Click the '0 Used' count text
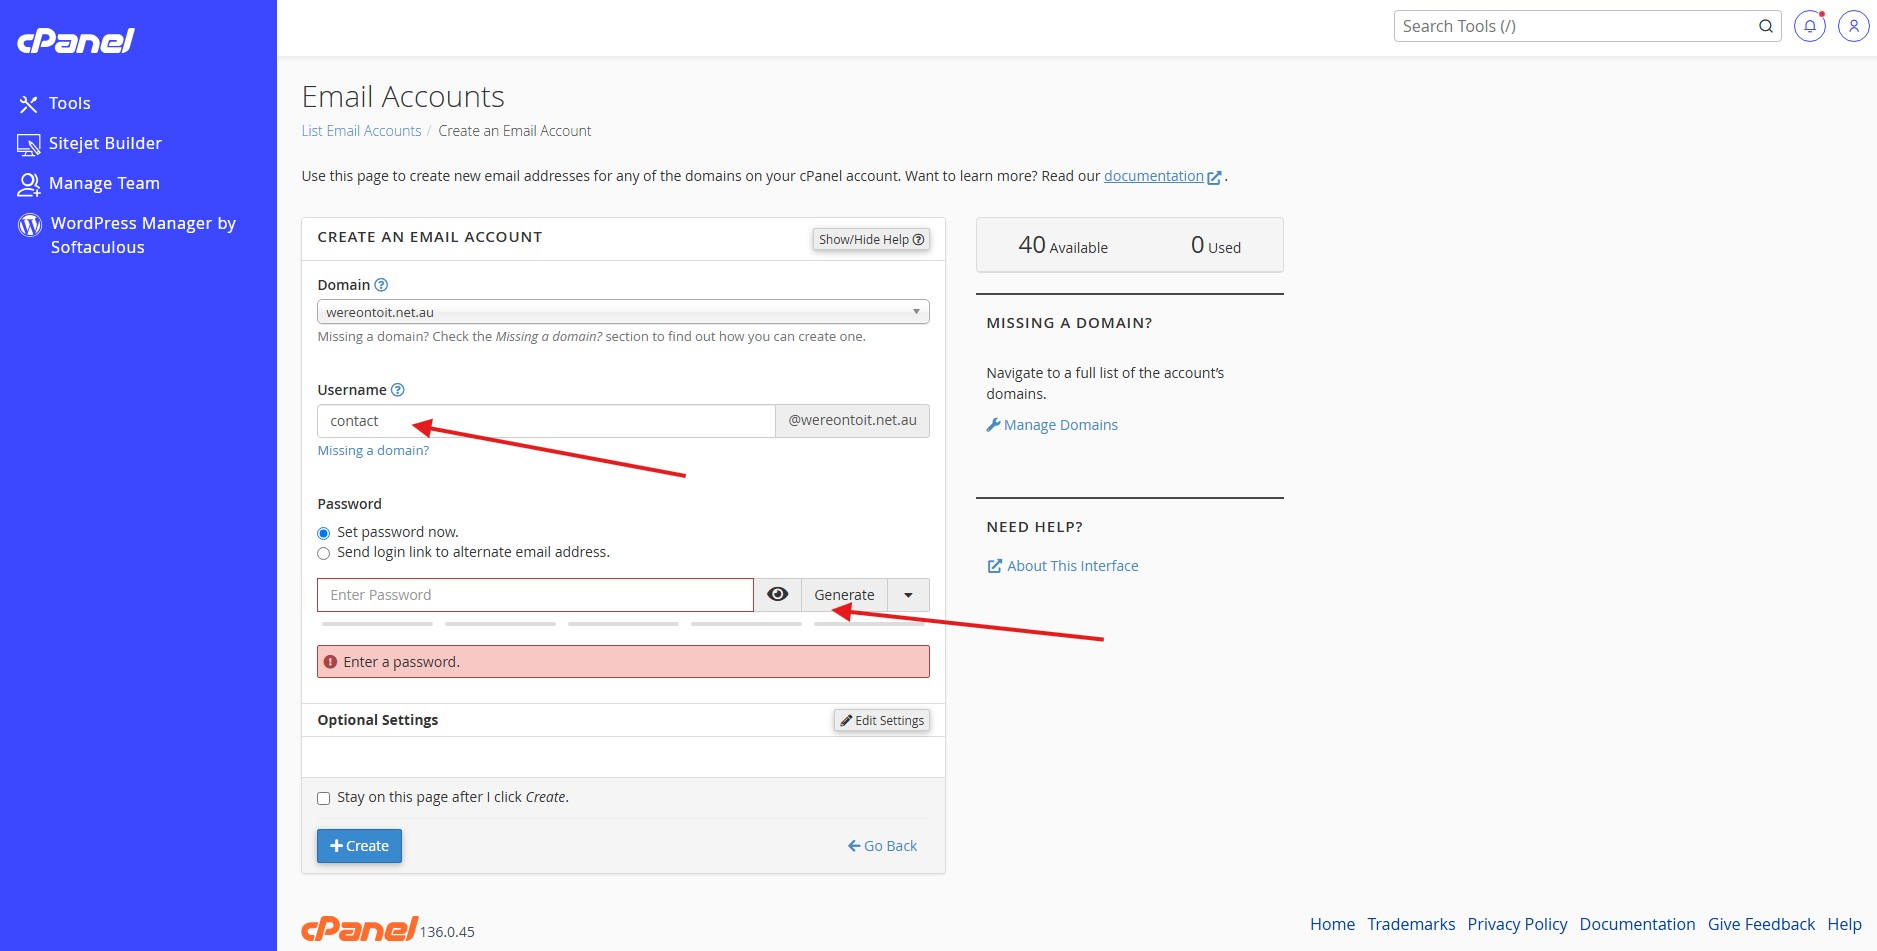 point(1216,245)
